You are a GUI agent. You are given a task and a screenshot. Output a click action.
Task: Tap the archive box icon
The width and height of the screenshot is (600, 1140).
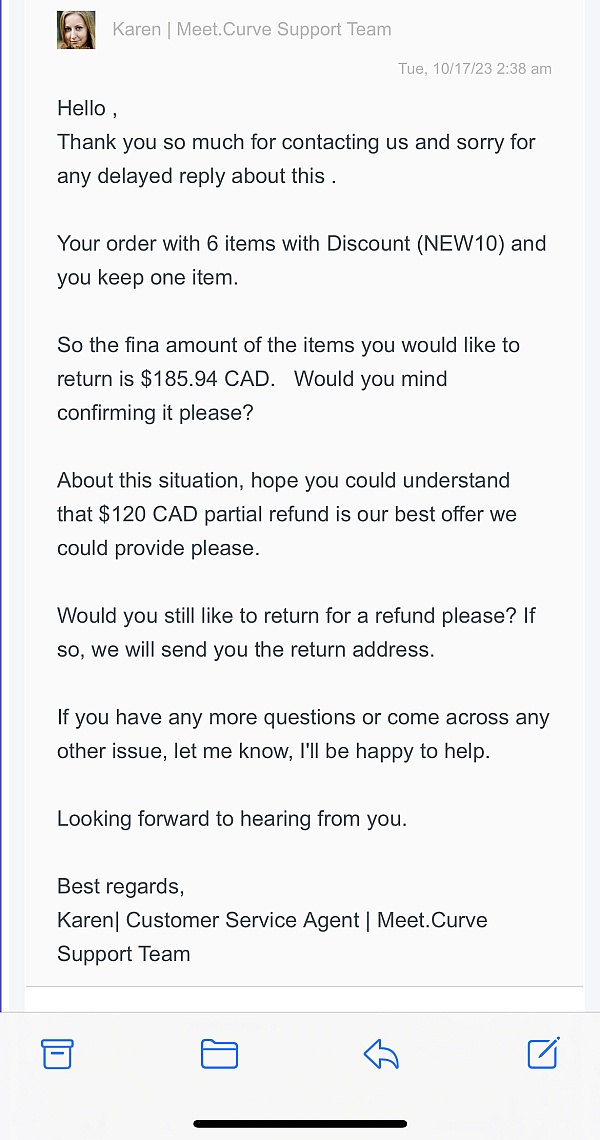[x=57, y=1053]
